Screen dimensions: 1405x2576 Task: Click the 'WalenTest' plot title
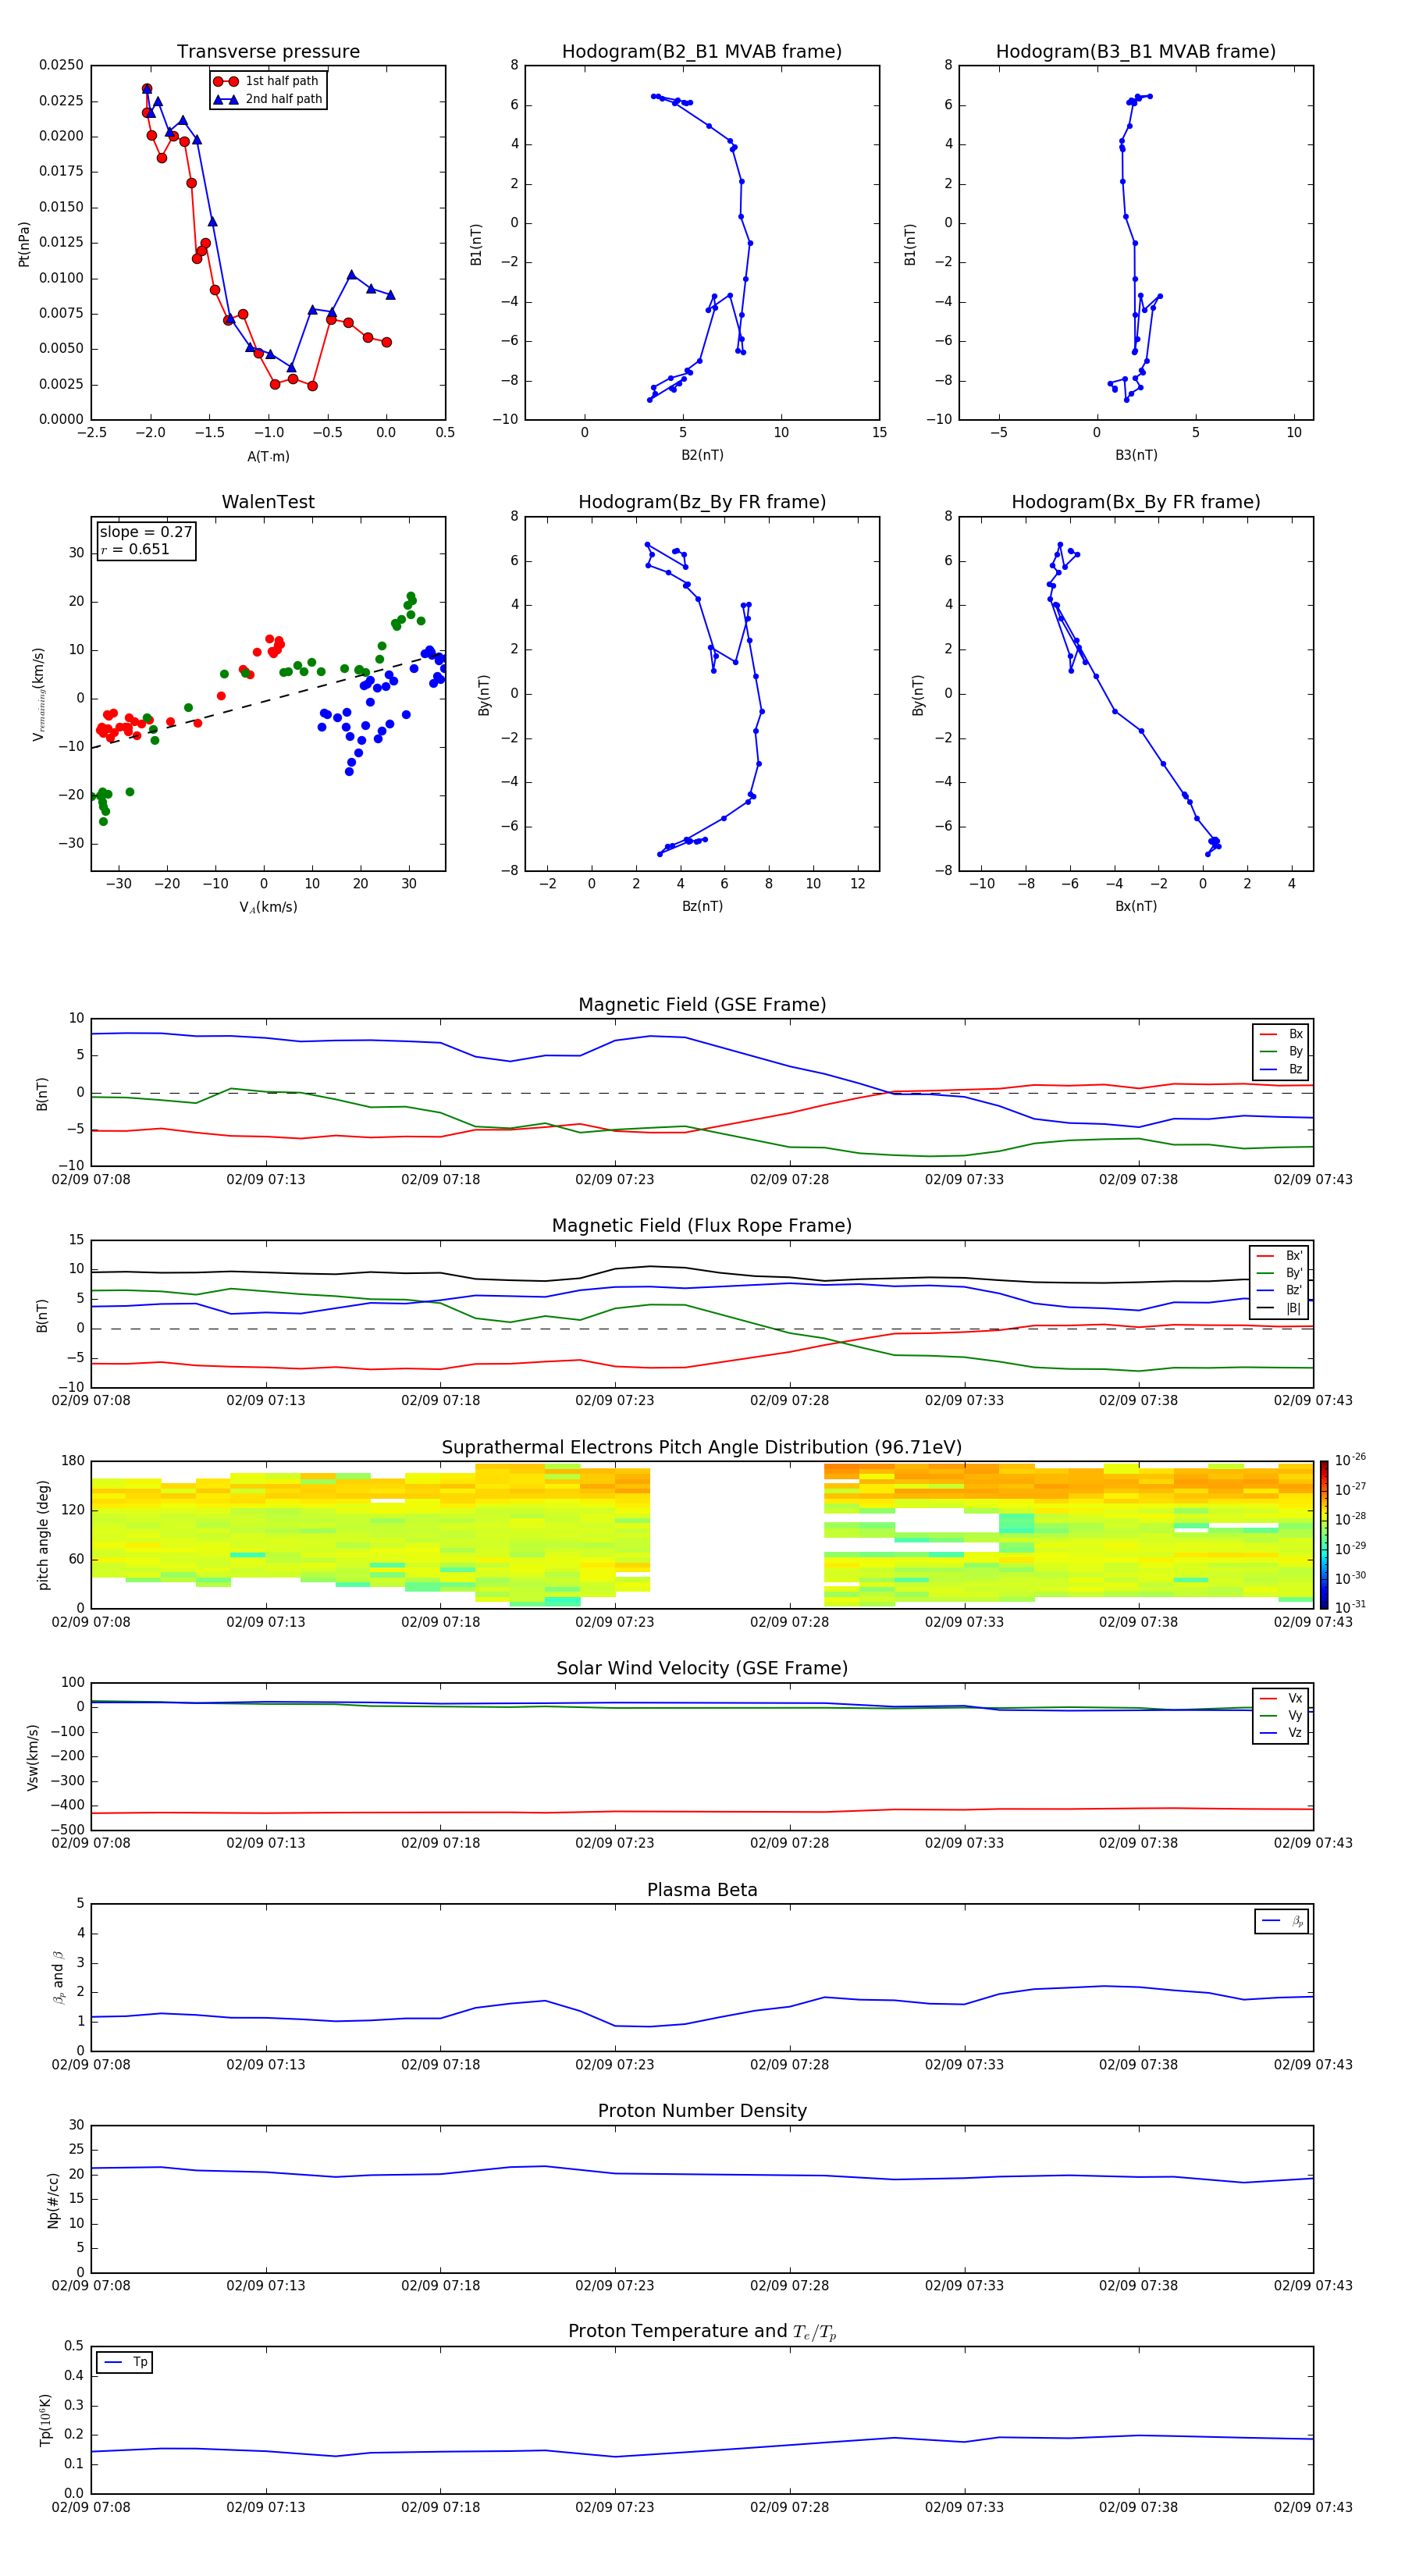pyautogui.click(x=268, y=502)
